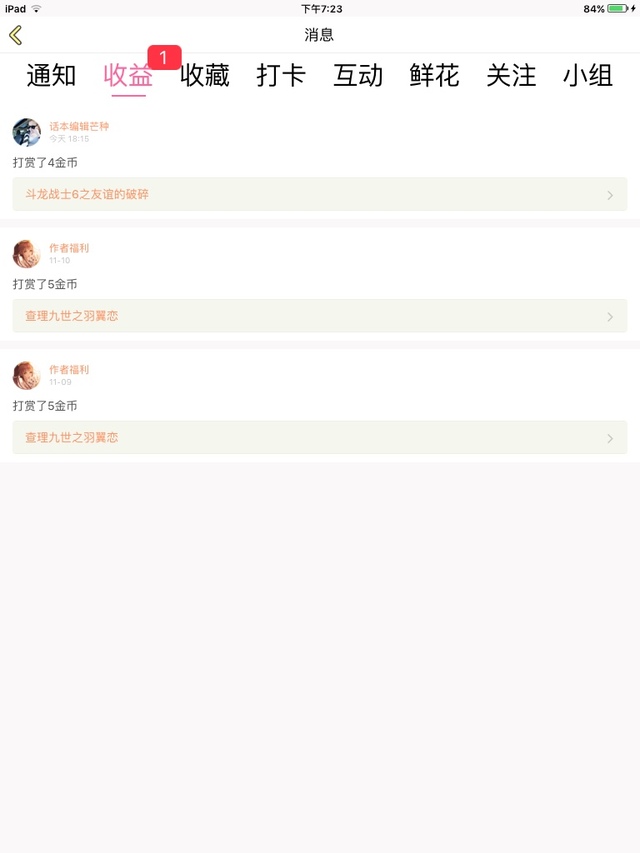The height and width of the screenshot is (853, 640).
Task: Open chevron on 11-09 查理九世之羽翼恋 card
Action: click(x=610, y=438)
